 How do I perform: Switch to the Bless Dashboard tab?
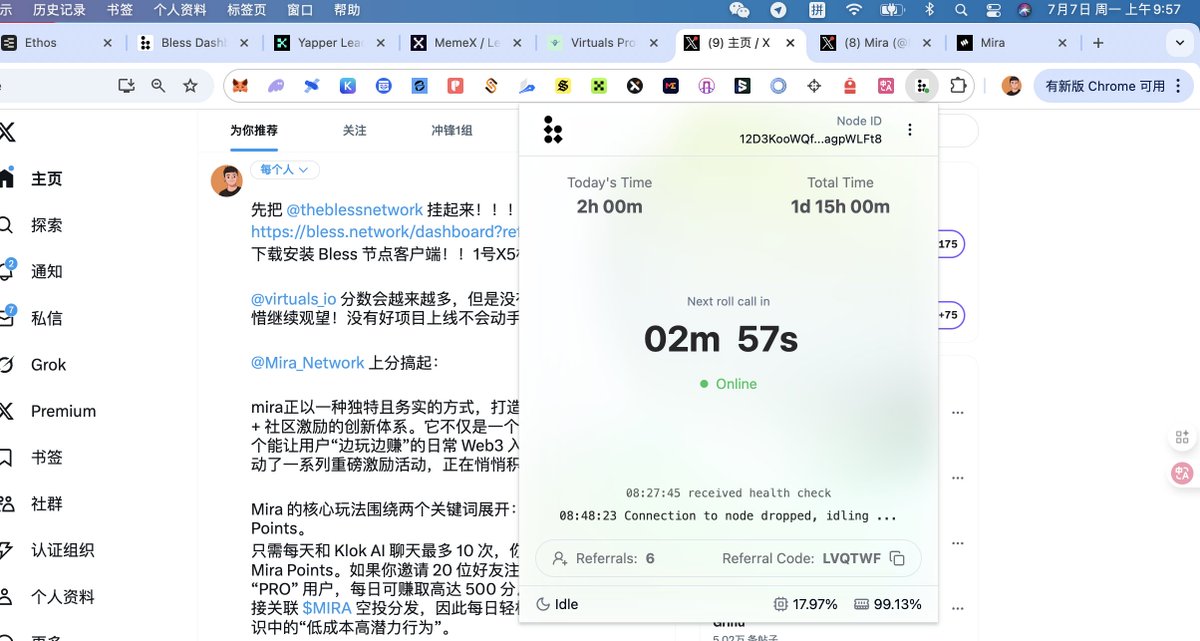point(194,43)
